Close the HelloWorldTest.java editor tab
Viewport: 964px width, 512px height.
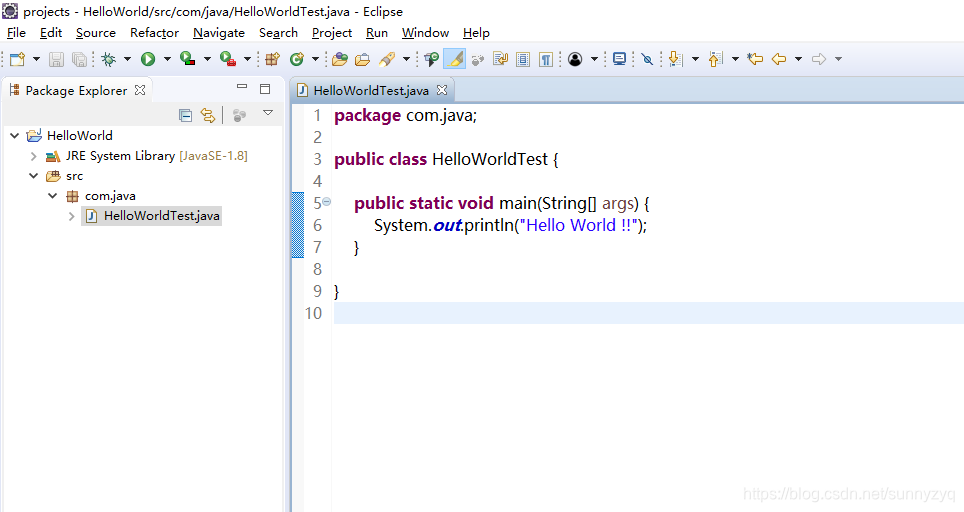point(442,90)
